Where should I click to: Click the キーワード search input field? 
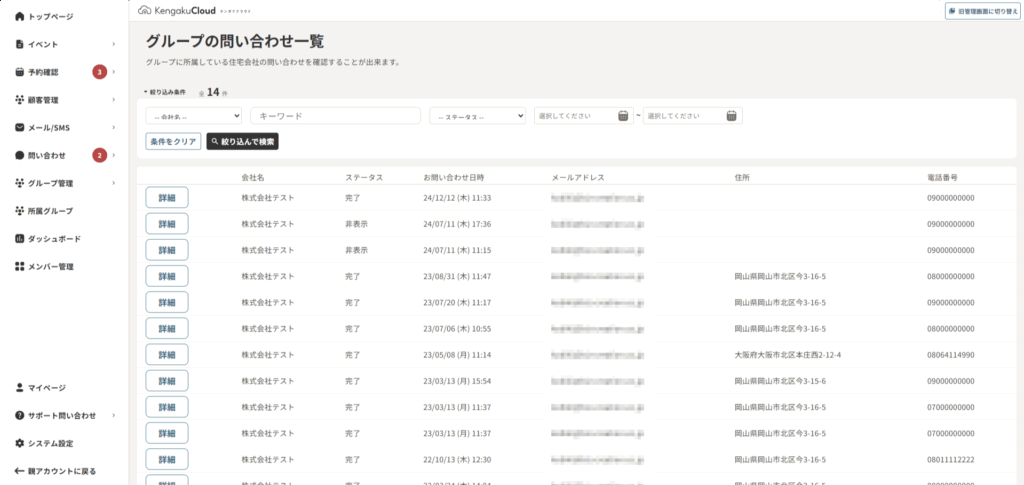(335, 116)
